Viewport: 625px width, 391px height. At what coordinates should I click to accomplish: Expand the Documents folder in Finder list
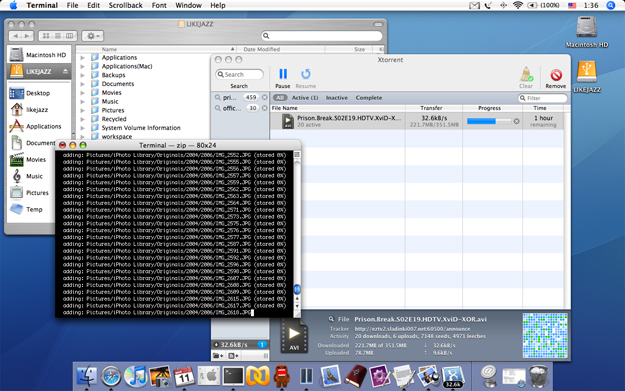(x=83, y=84)
